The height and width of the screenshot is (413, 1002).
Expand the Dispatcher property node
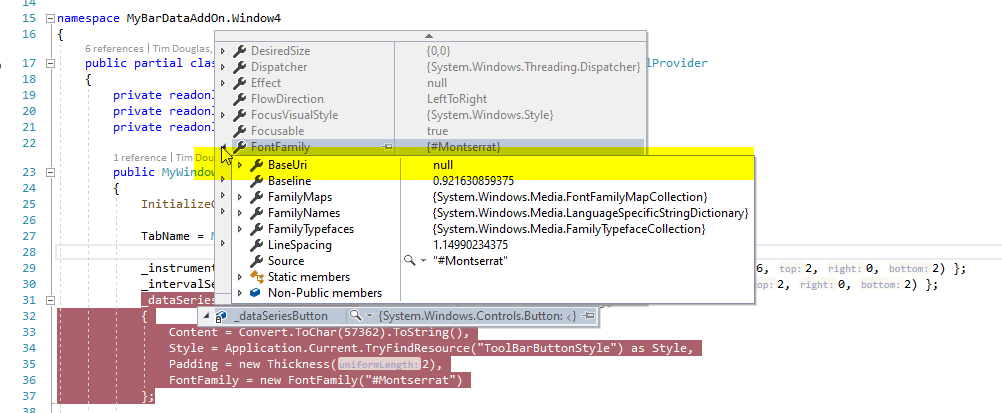tap(223, 67)
